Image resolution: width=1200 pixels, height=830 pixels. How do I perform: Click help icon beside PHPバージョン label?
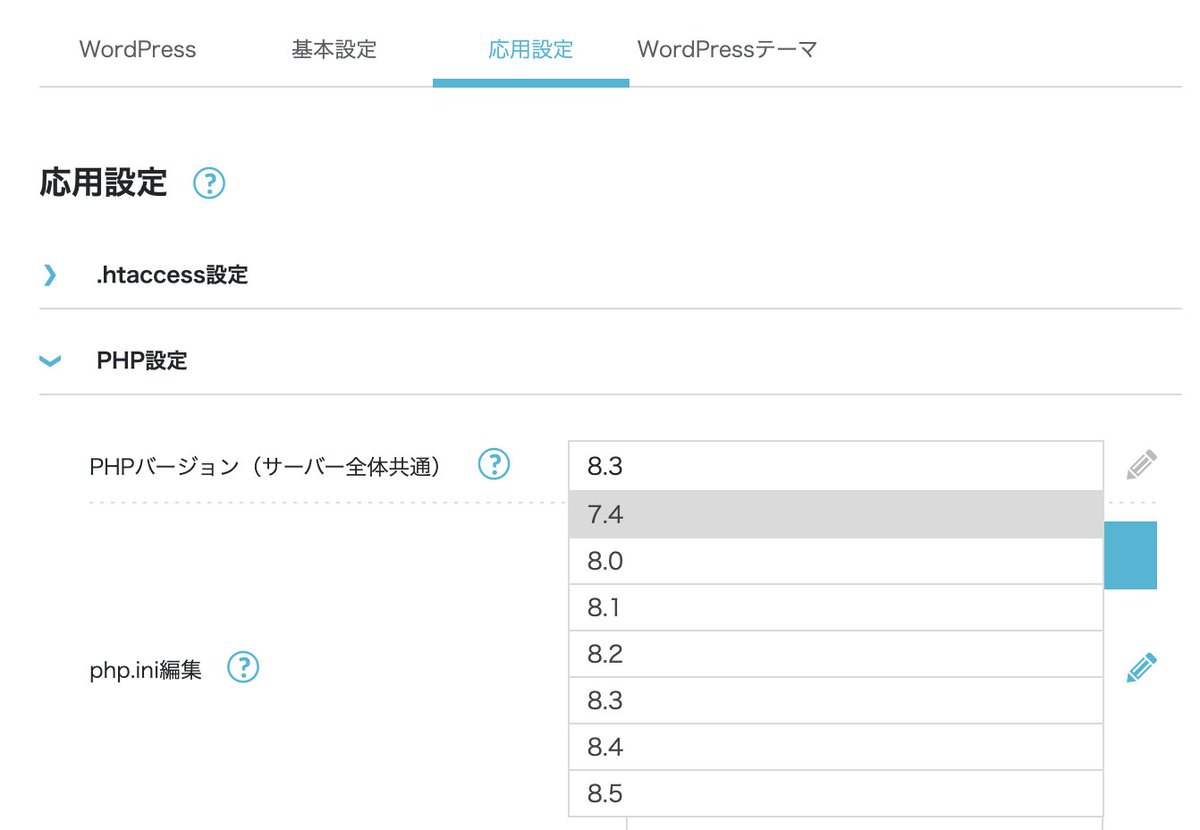pos(494,464)
